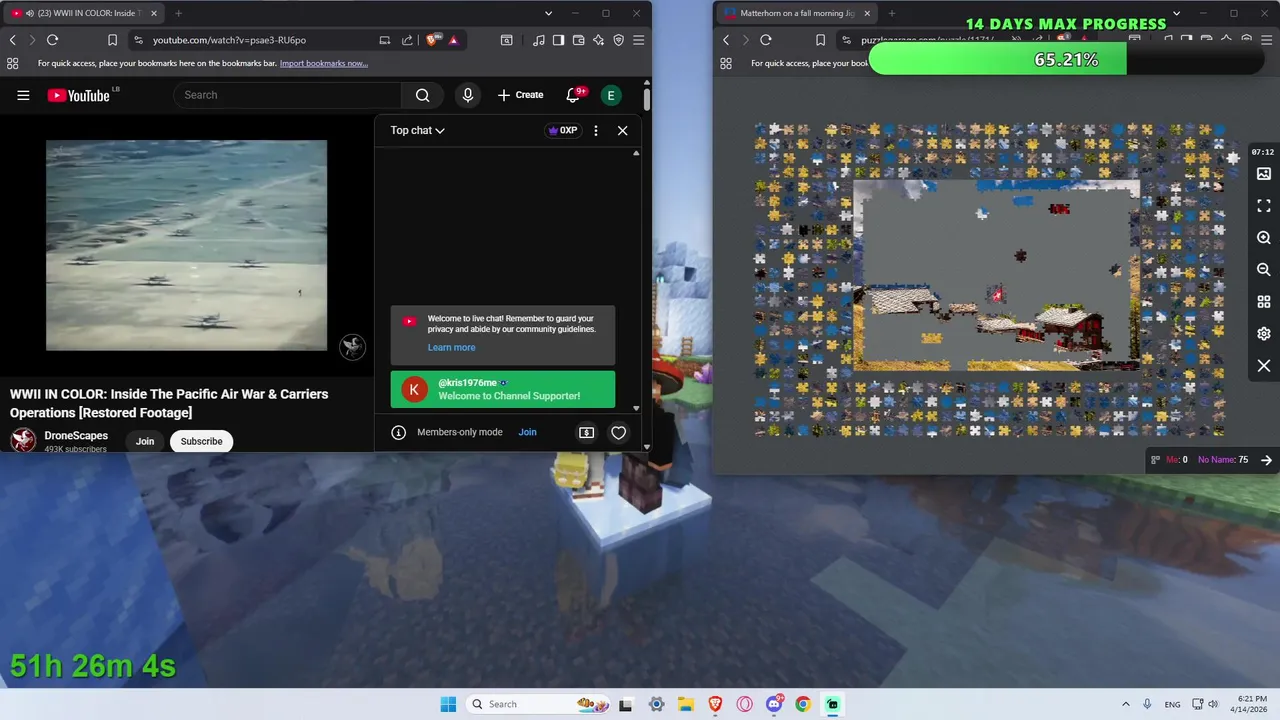Close the puzzle side toolbar
Screen dimensions: 1280x720
click(1264, 366)
